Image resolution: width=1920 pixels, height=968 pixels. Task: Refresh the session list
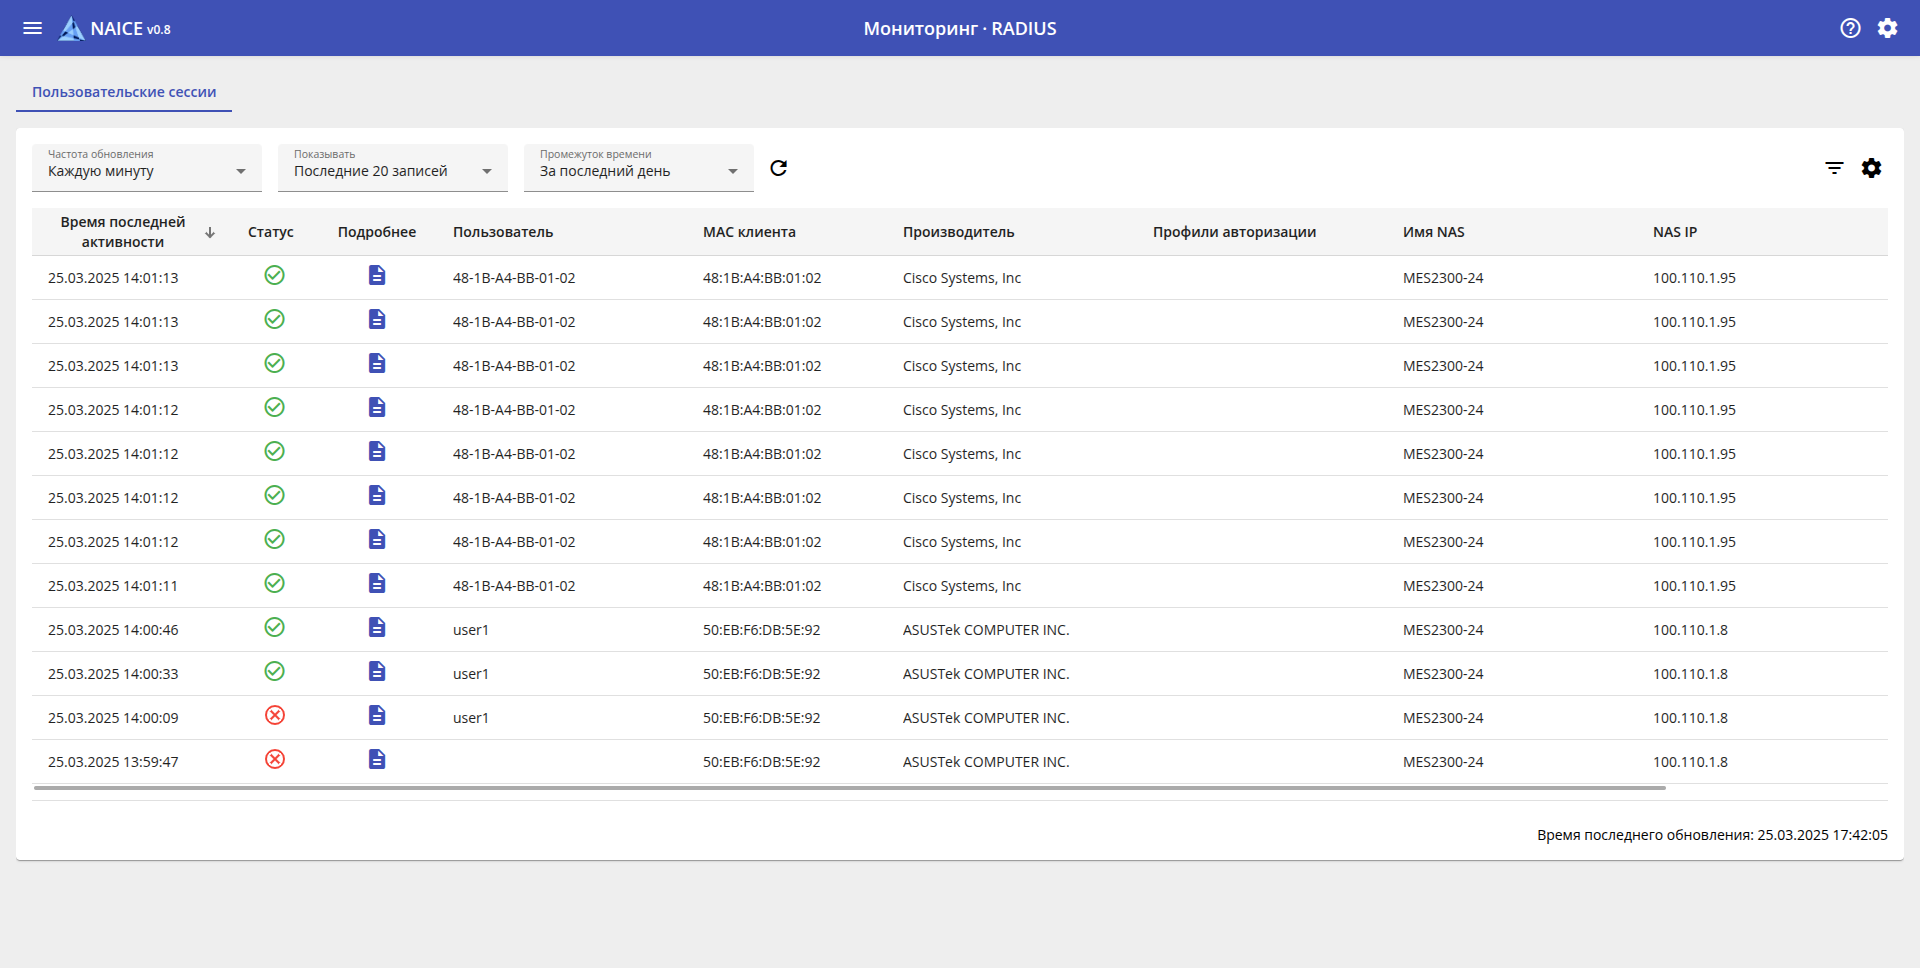click(778, 168)
